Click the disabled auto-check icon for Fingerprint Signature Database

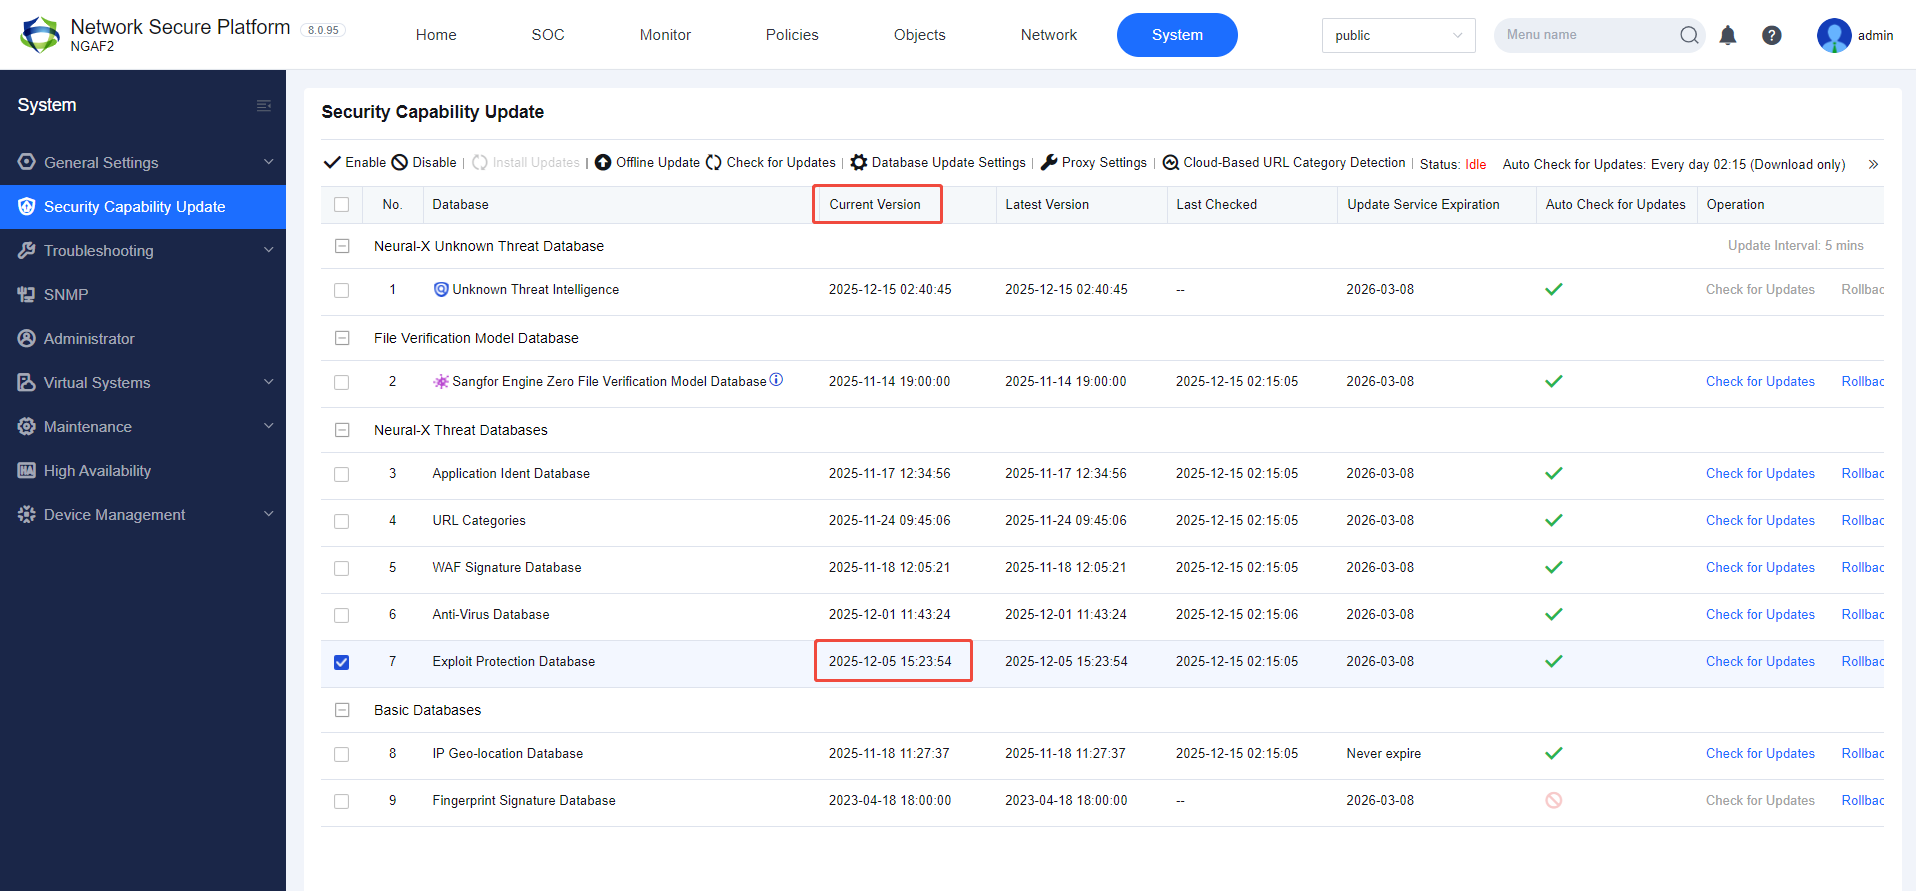tap(1553, 800)
